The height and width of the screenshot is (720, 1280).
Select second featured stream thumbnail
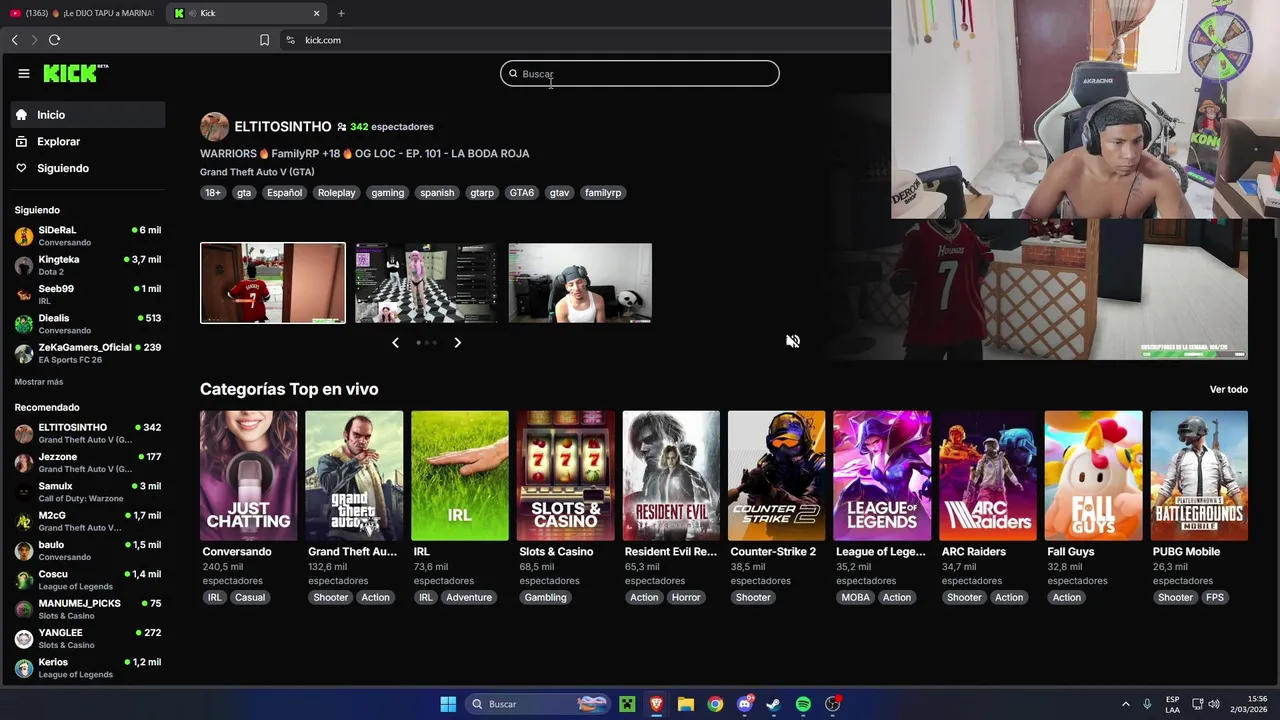[426, 283]
